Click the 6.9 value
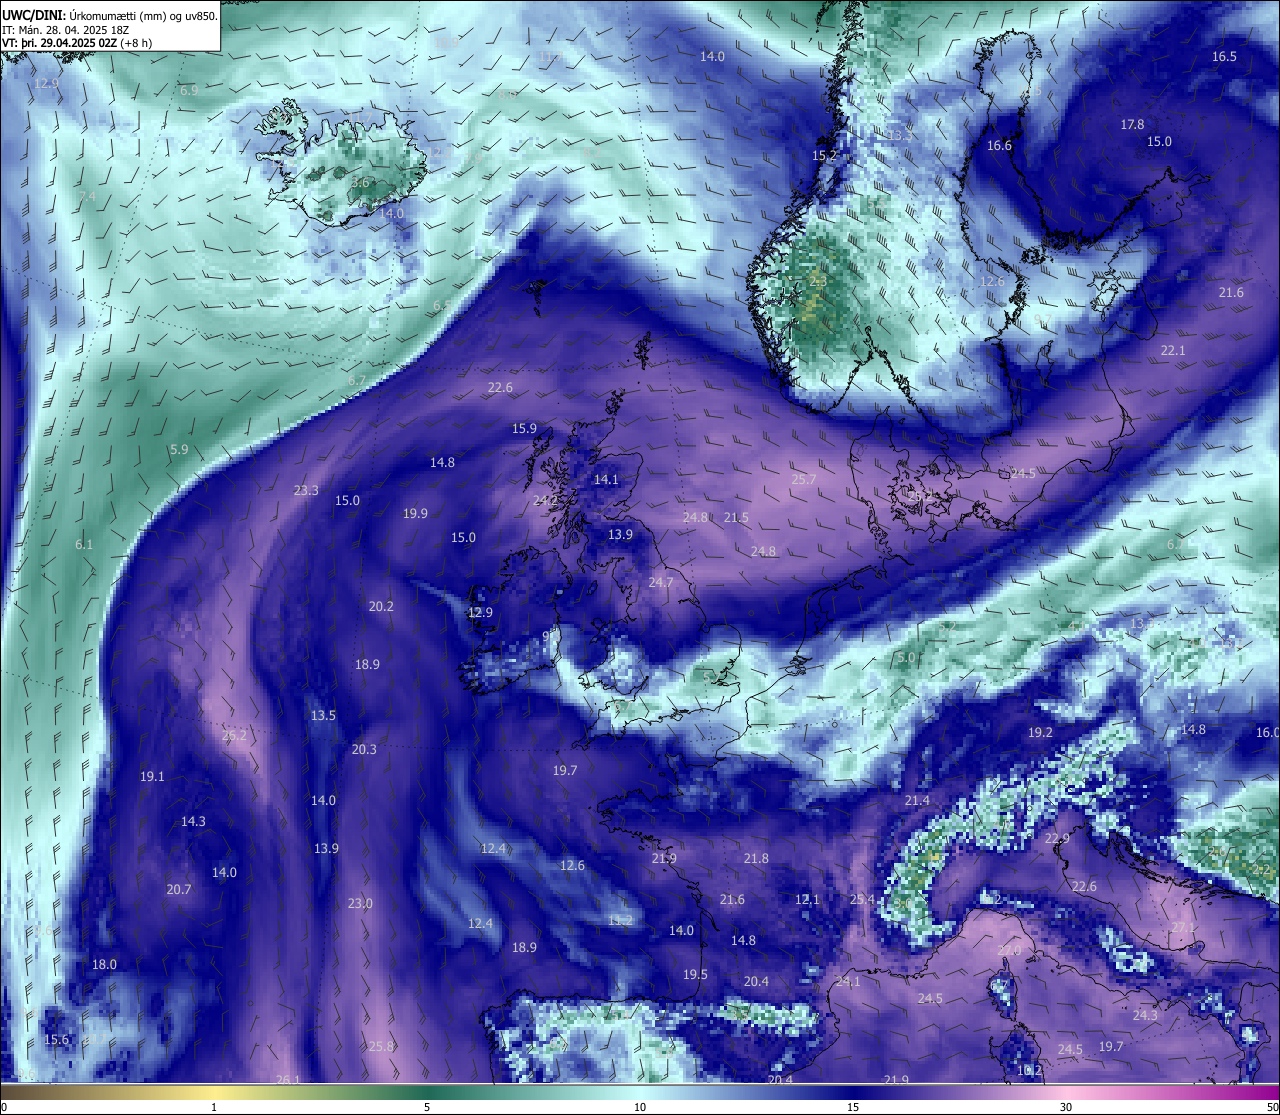 click(189, 91)
